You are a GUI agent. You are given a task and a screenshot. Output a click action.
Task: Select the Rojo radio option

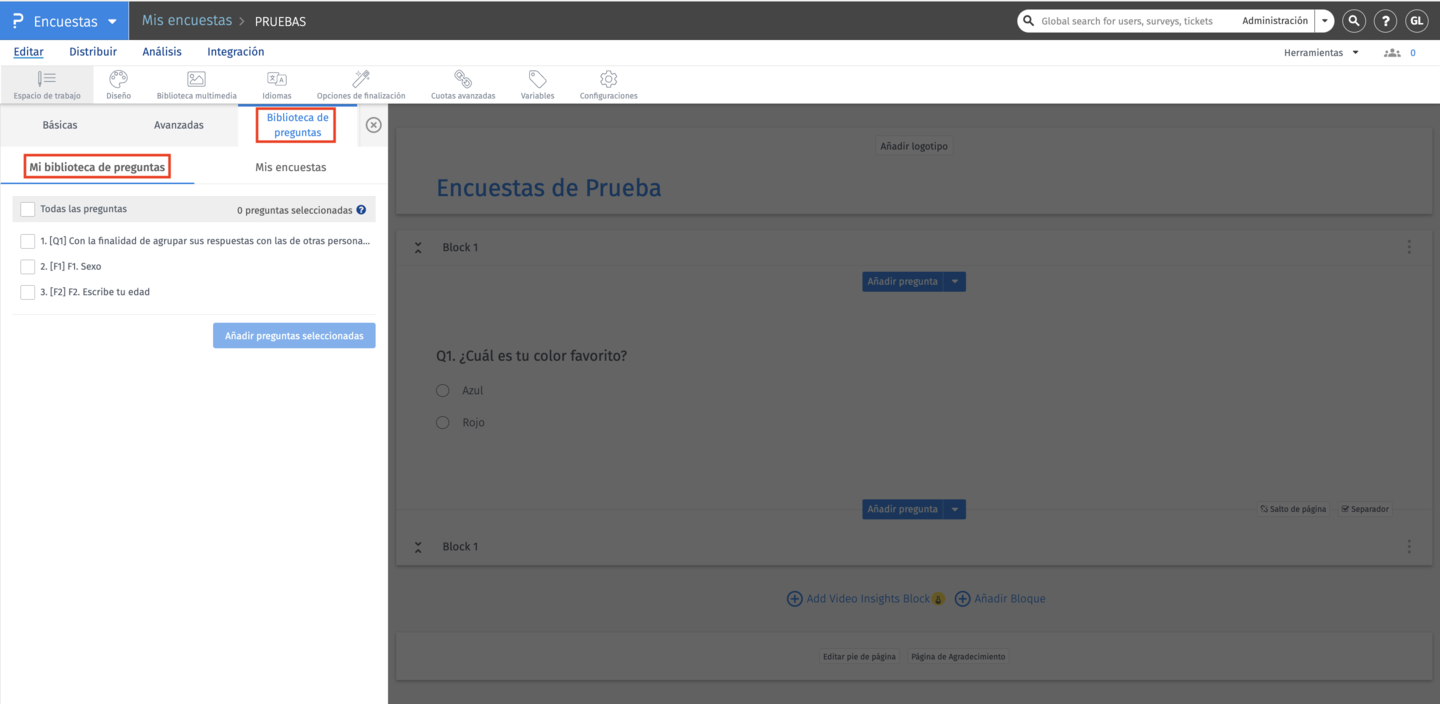click(x=442, y=422)
